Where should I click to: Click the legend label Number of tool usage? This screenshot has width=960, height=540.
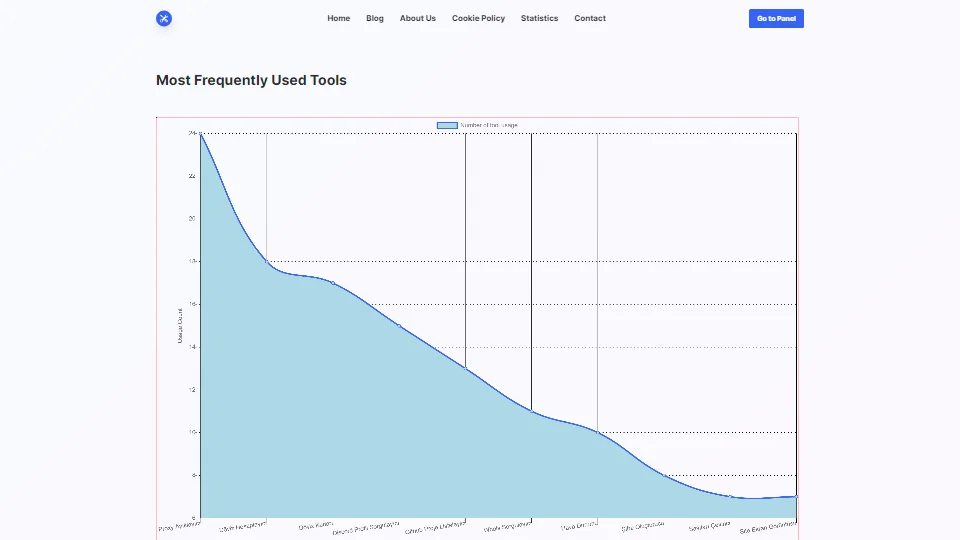click(489, 125)
